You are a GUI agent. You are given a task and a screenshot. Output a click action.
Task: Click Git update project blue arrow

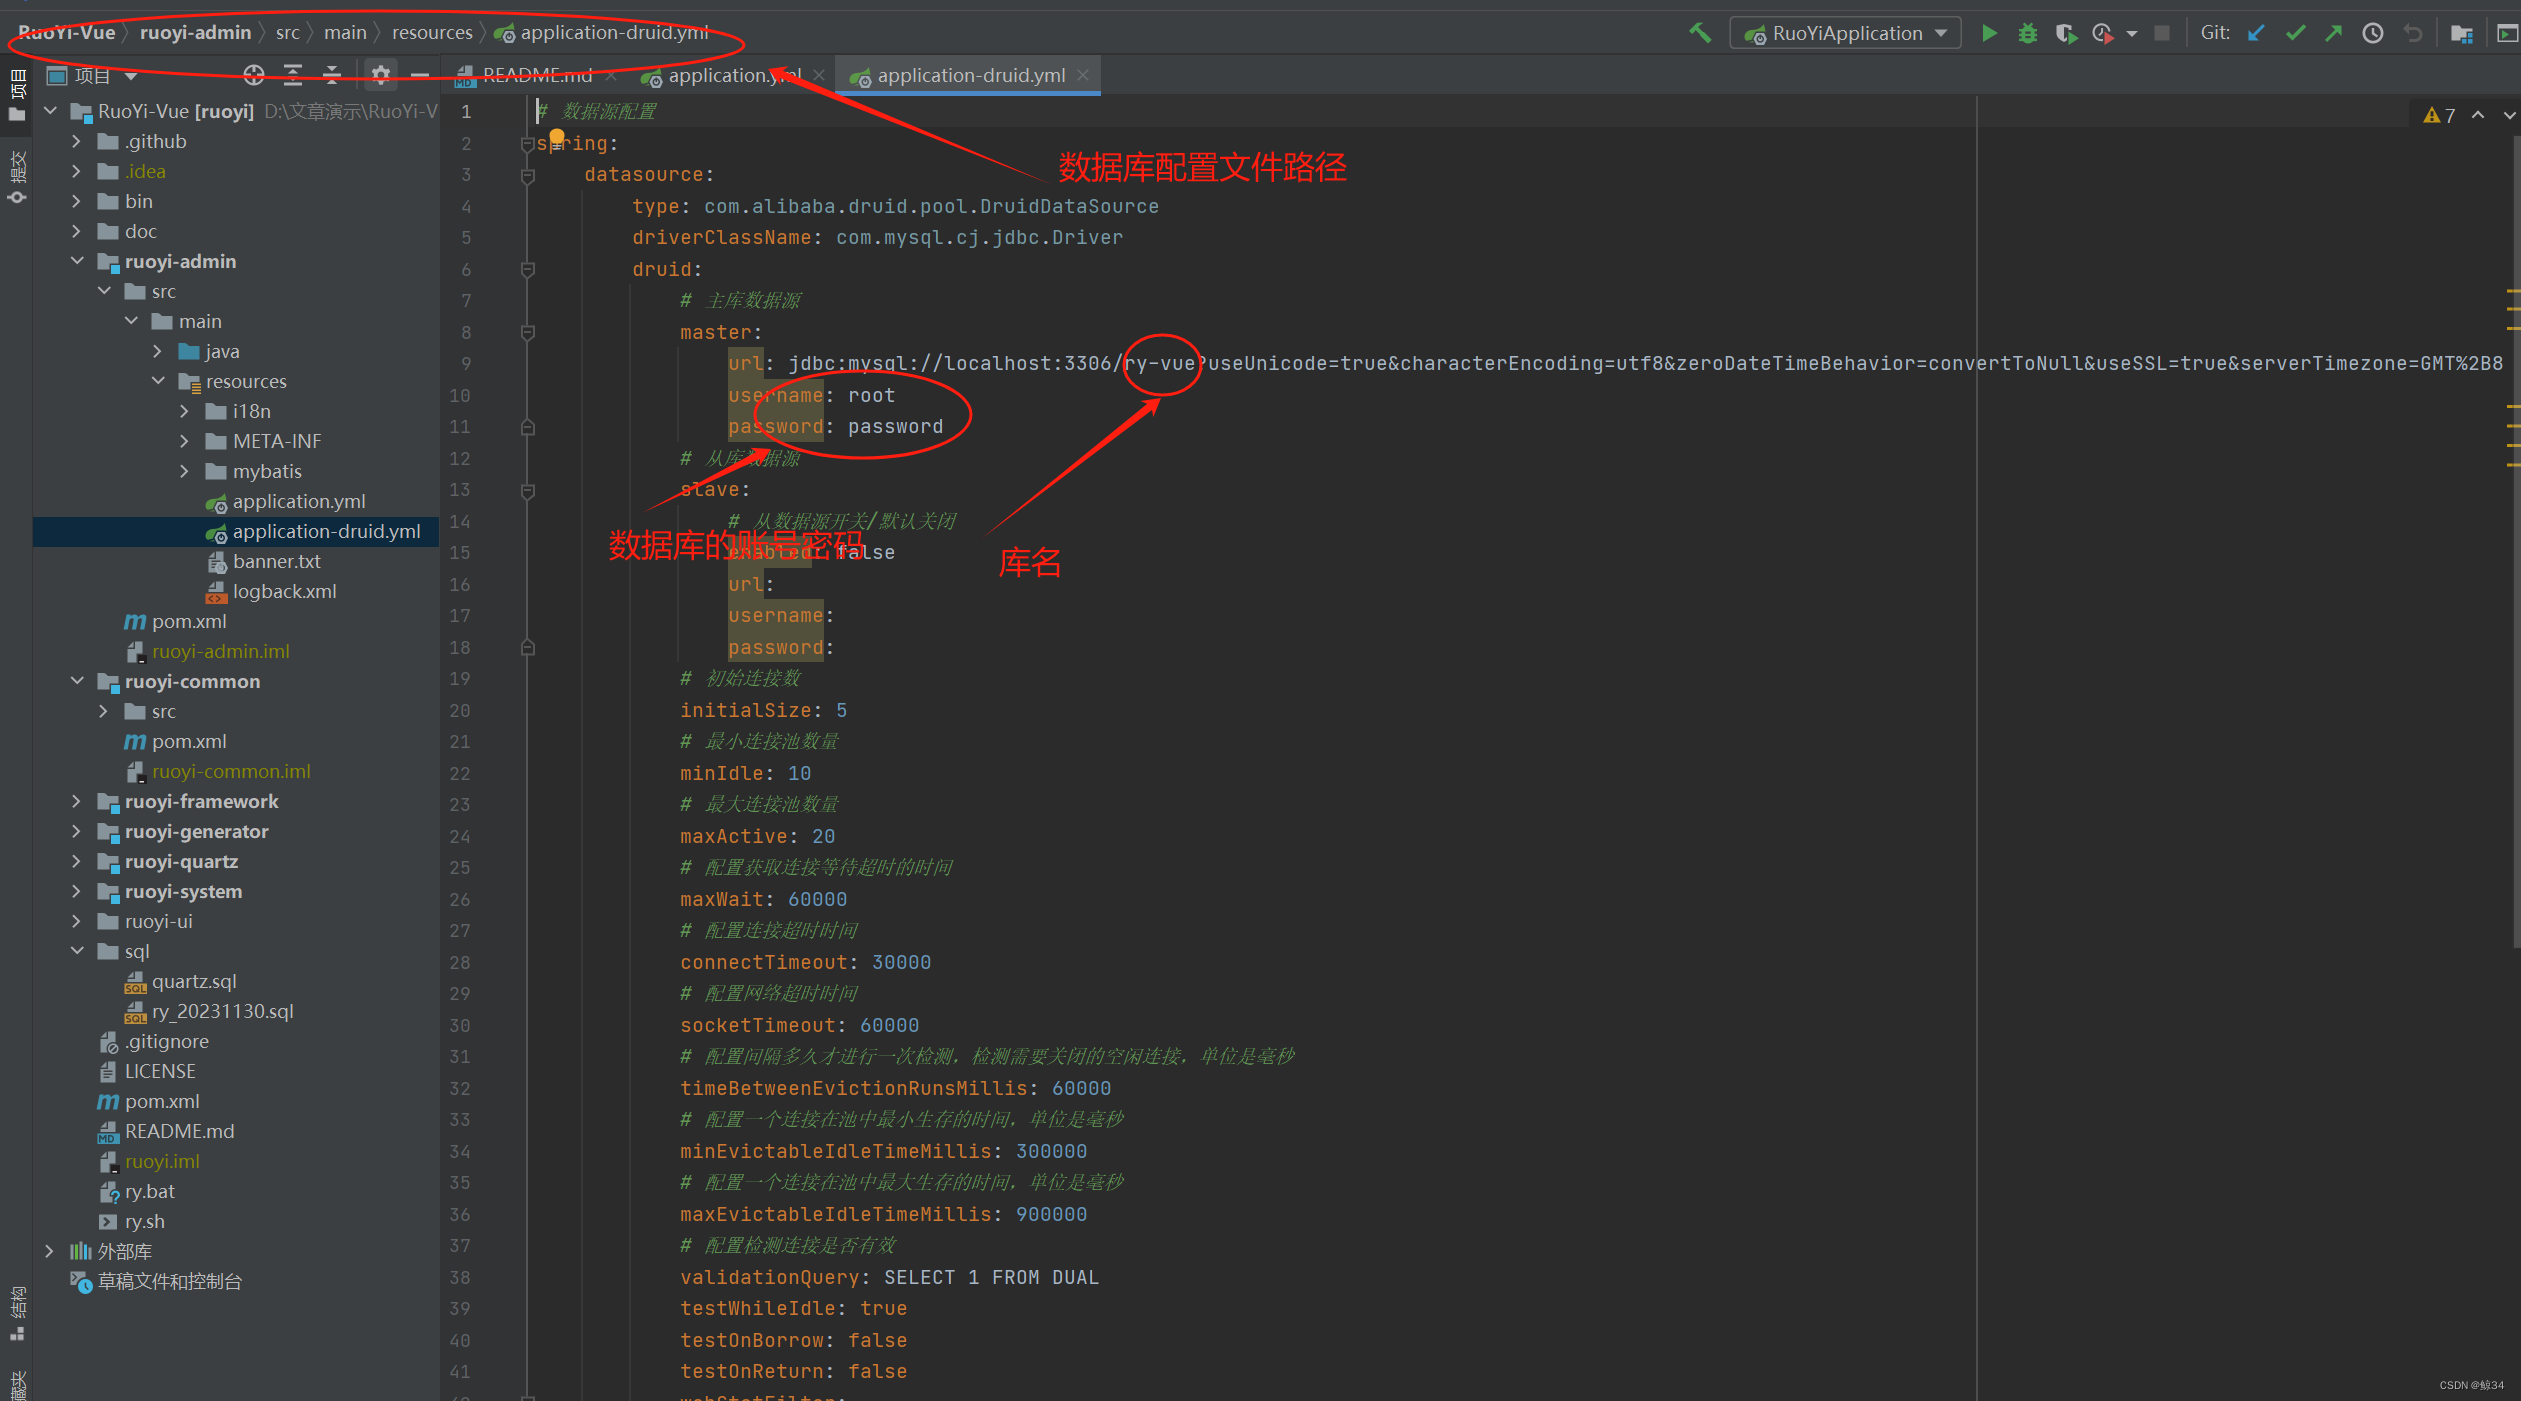pos(2256,33)
